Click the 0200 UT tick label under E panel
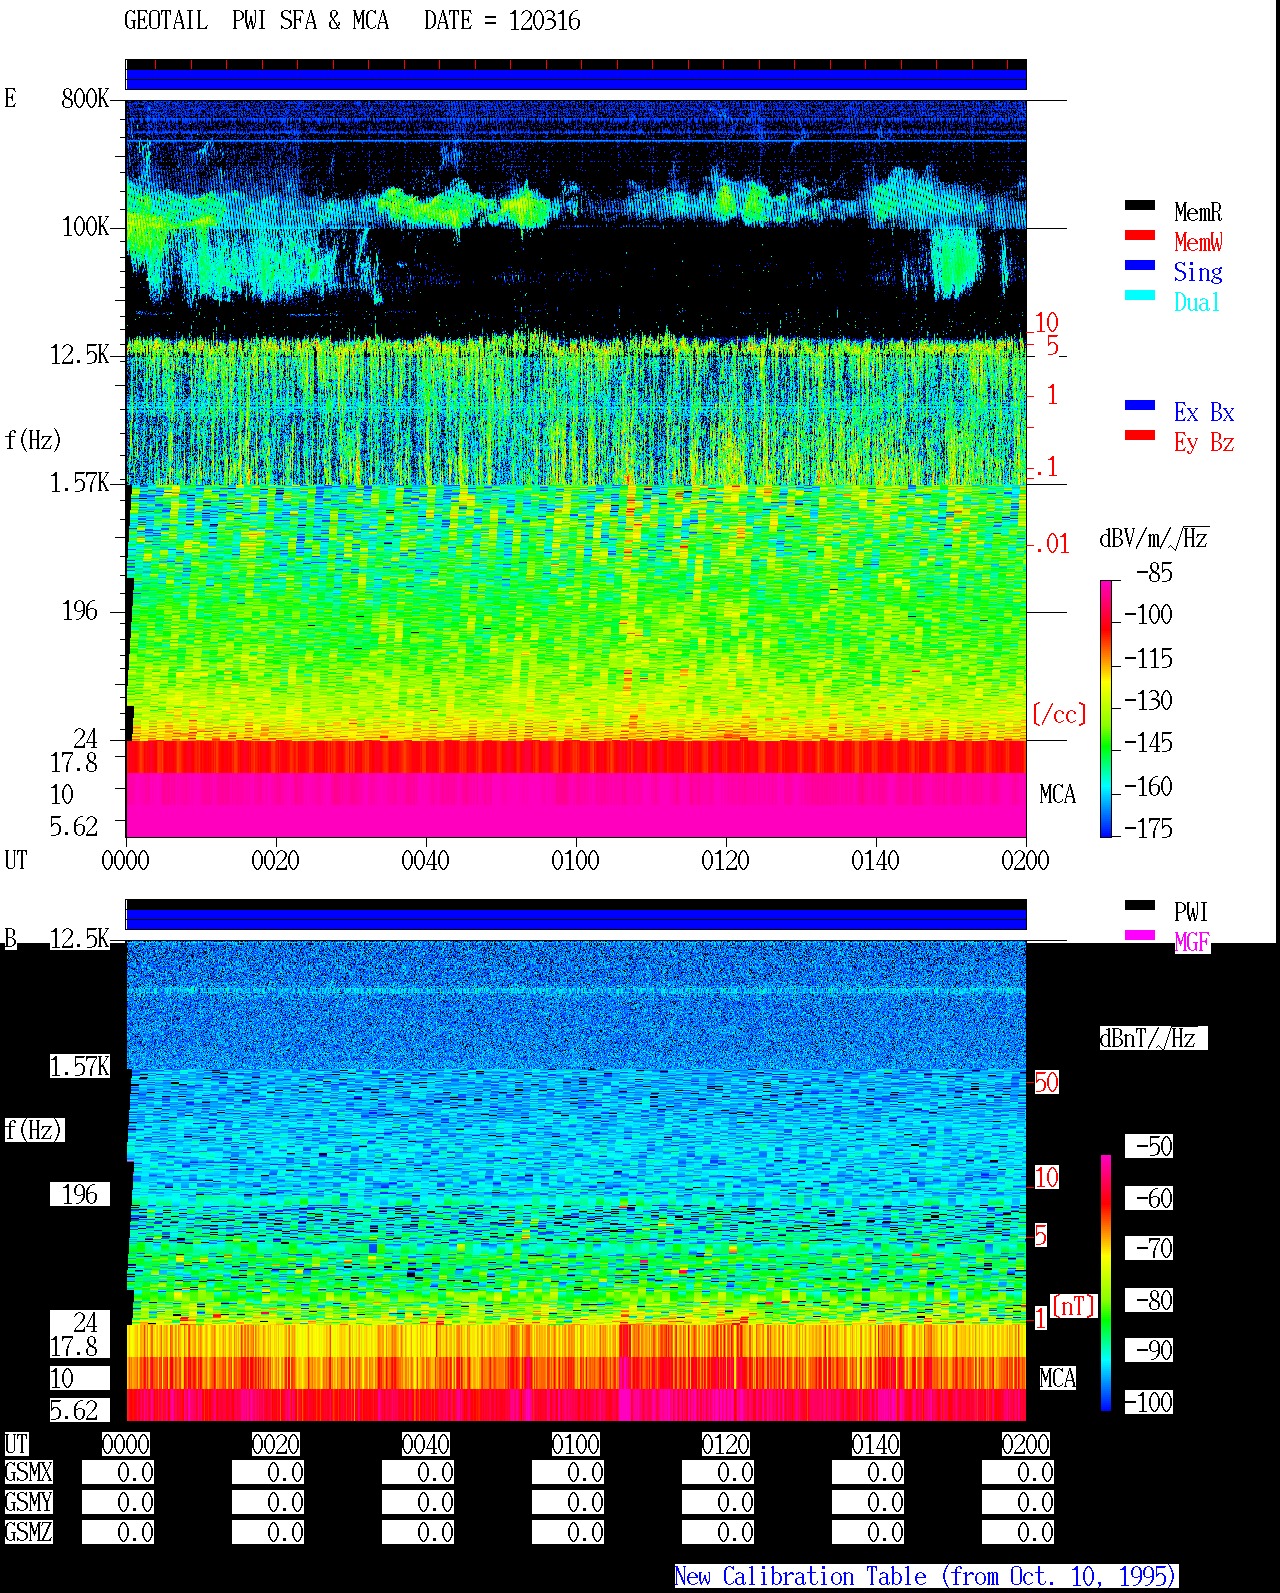 [1025, 860]
